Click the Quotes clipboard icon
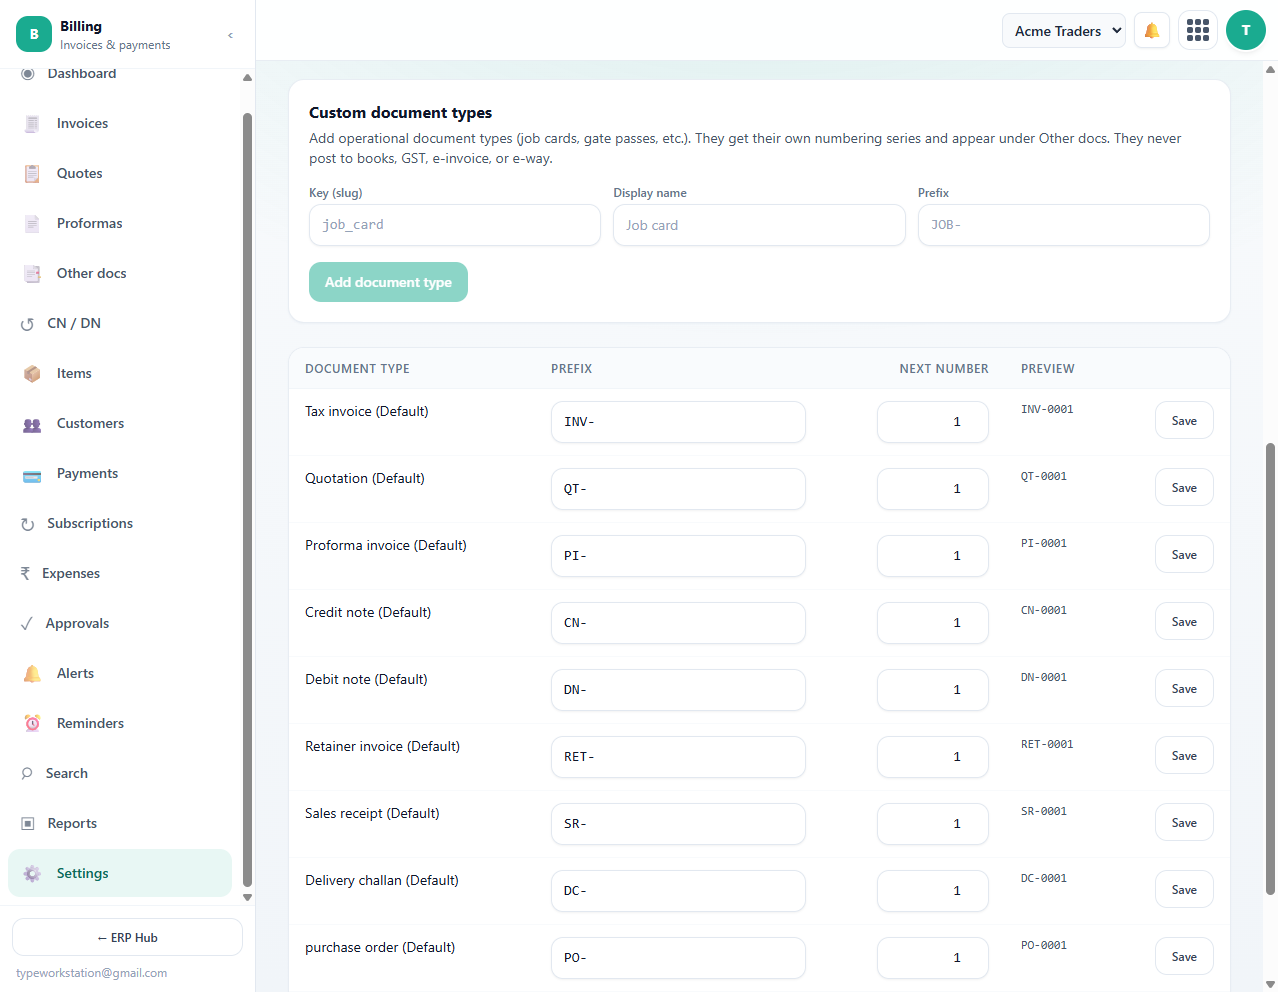 pos(32,174)
